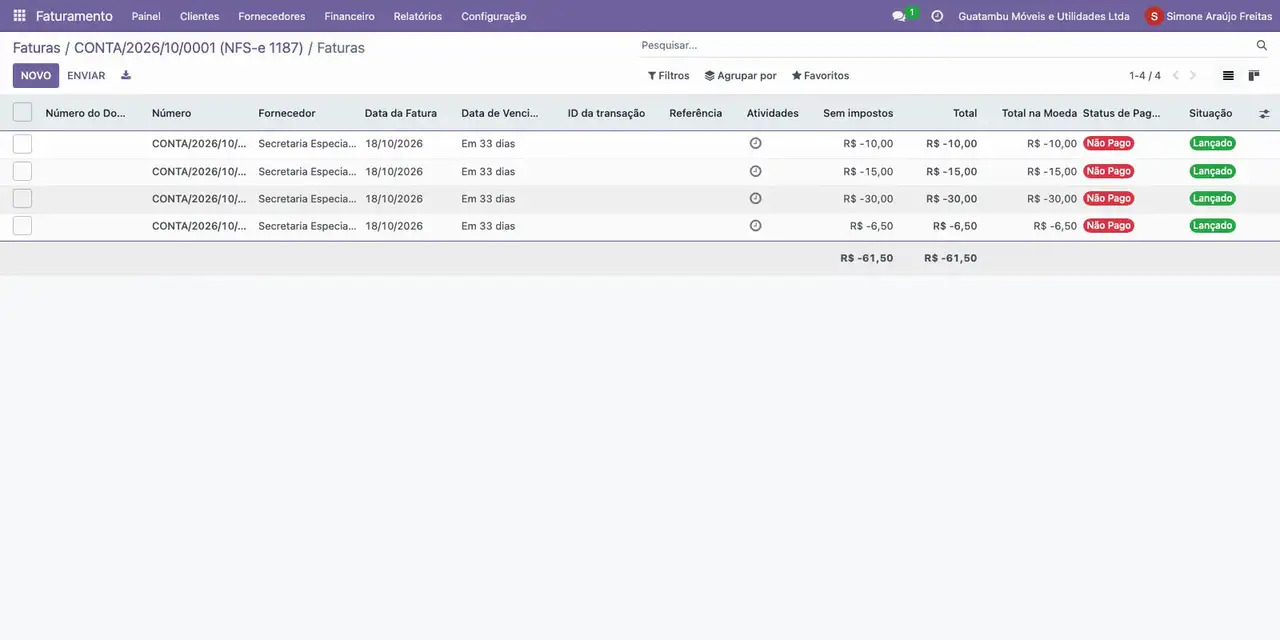Screen dimensions: 1280x640
Task: Go to previous page arrow
Action: tap(1176, 76)
